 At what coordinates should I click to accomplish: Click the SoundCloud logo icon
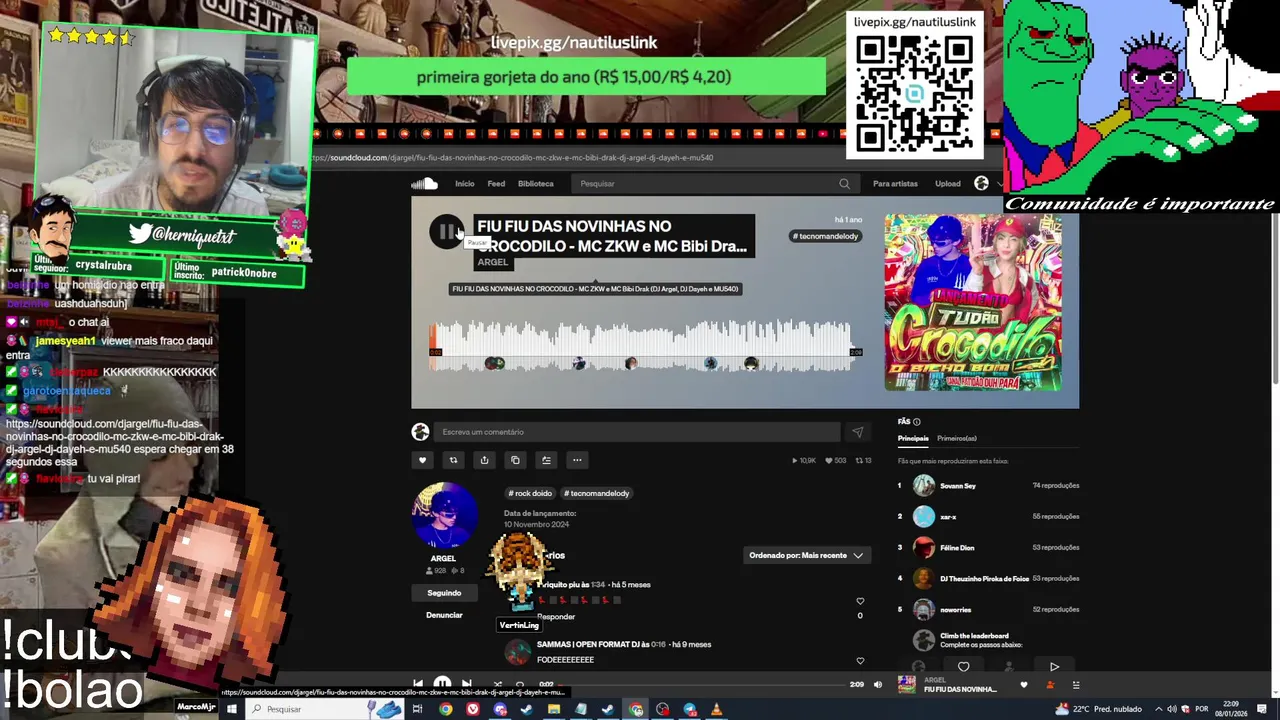coord(424,183)
